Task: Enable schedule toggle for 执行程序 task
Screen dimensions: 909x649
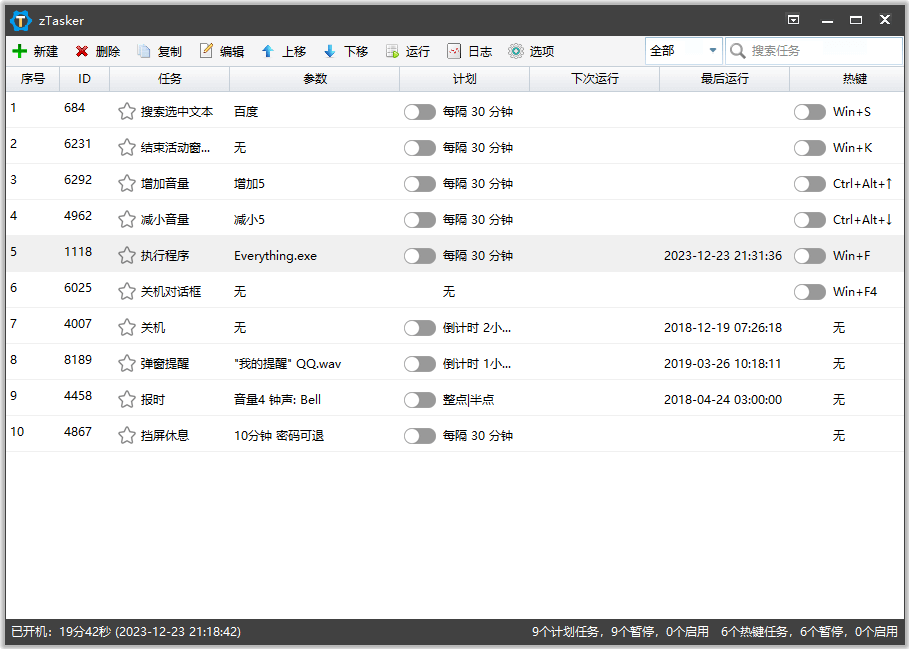Action: [x=420, y=256]
